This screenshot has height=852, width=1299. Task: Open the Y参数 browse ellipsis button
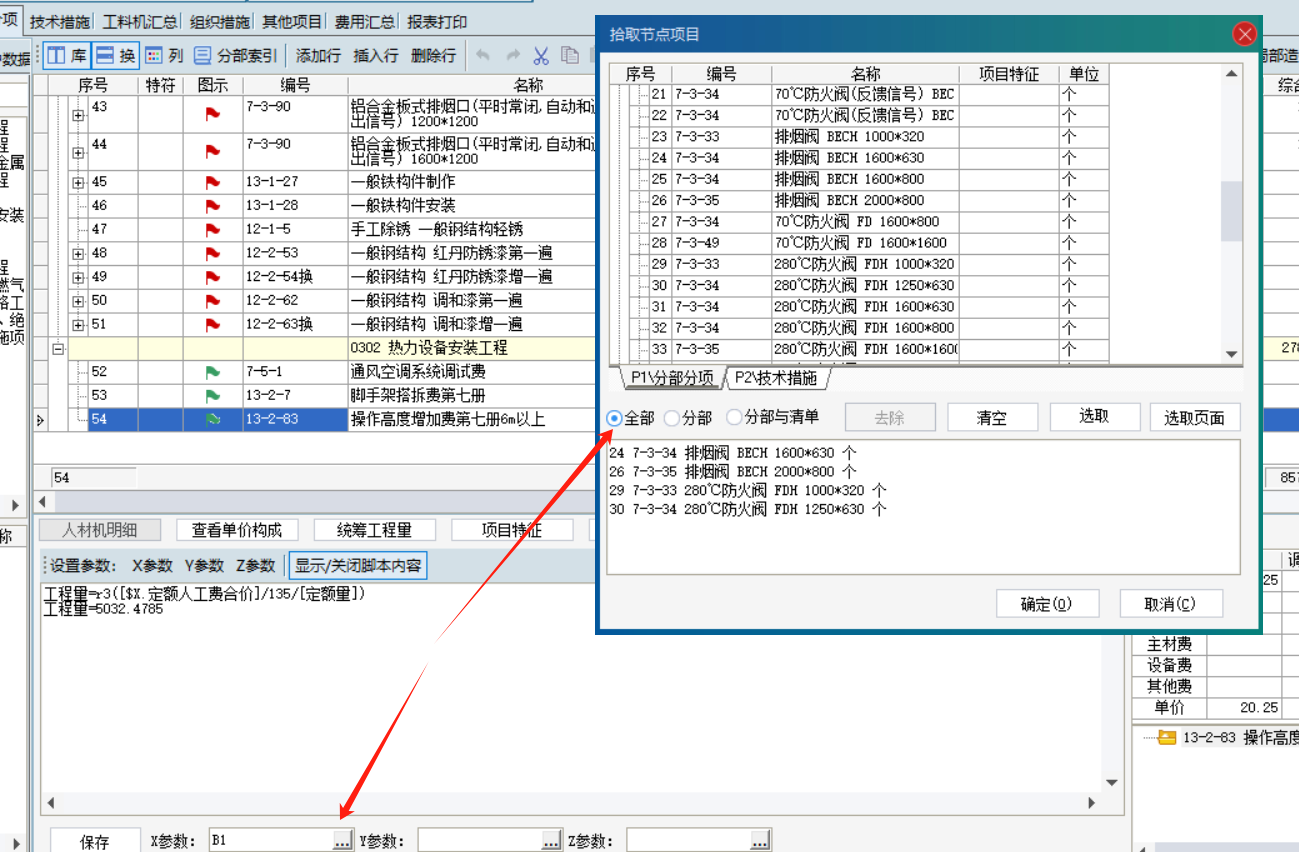[x=552, y=841]
